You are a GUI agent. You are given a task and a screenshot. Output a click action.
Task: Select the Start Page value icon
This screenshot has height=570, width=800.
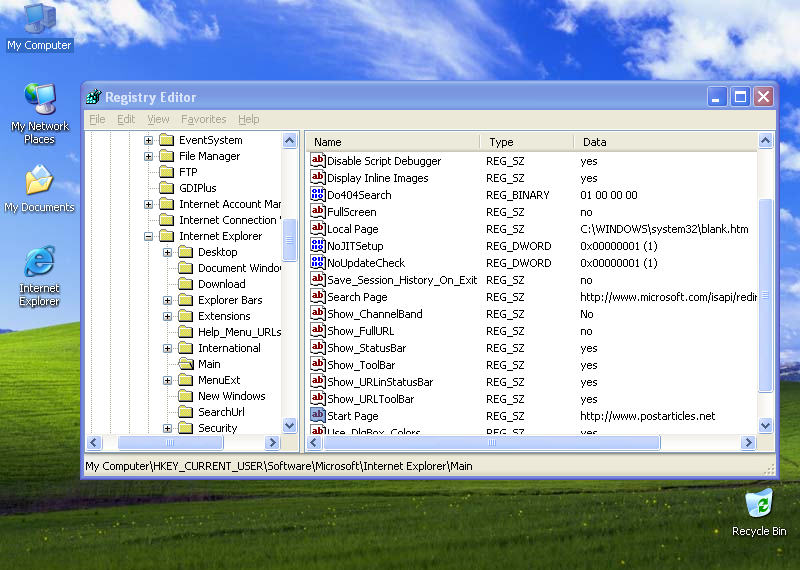coord(317,415)
